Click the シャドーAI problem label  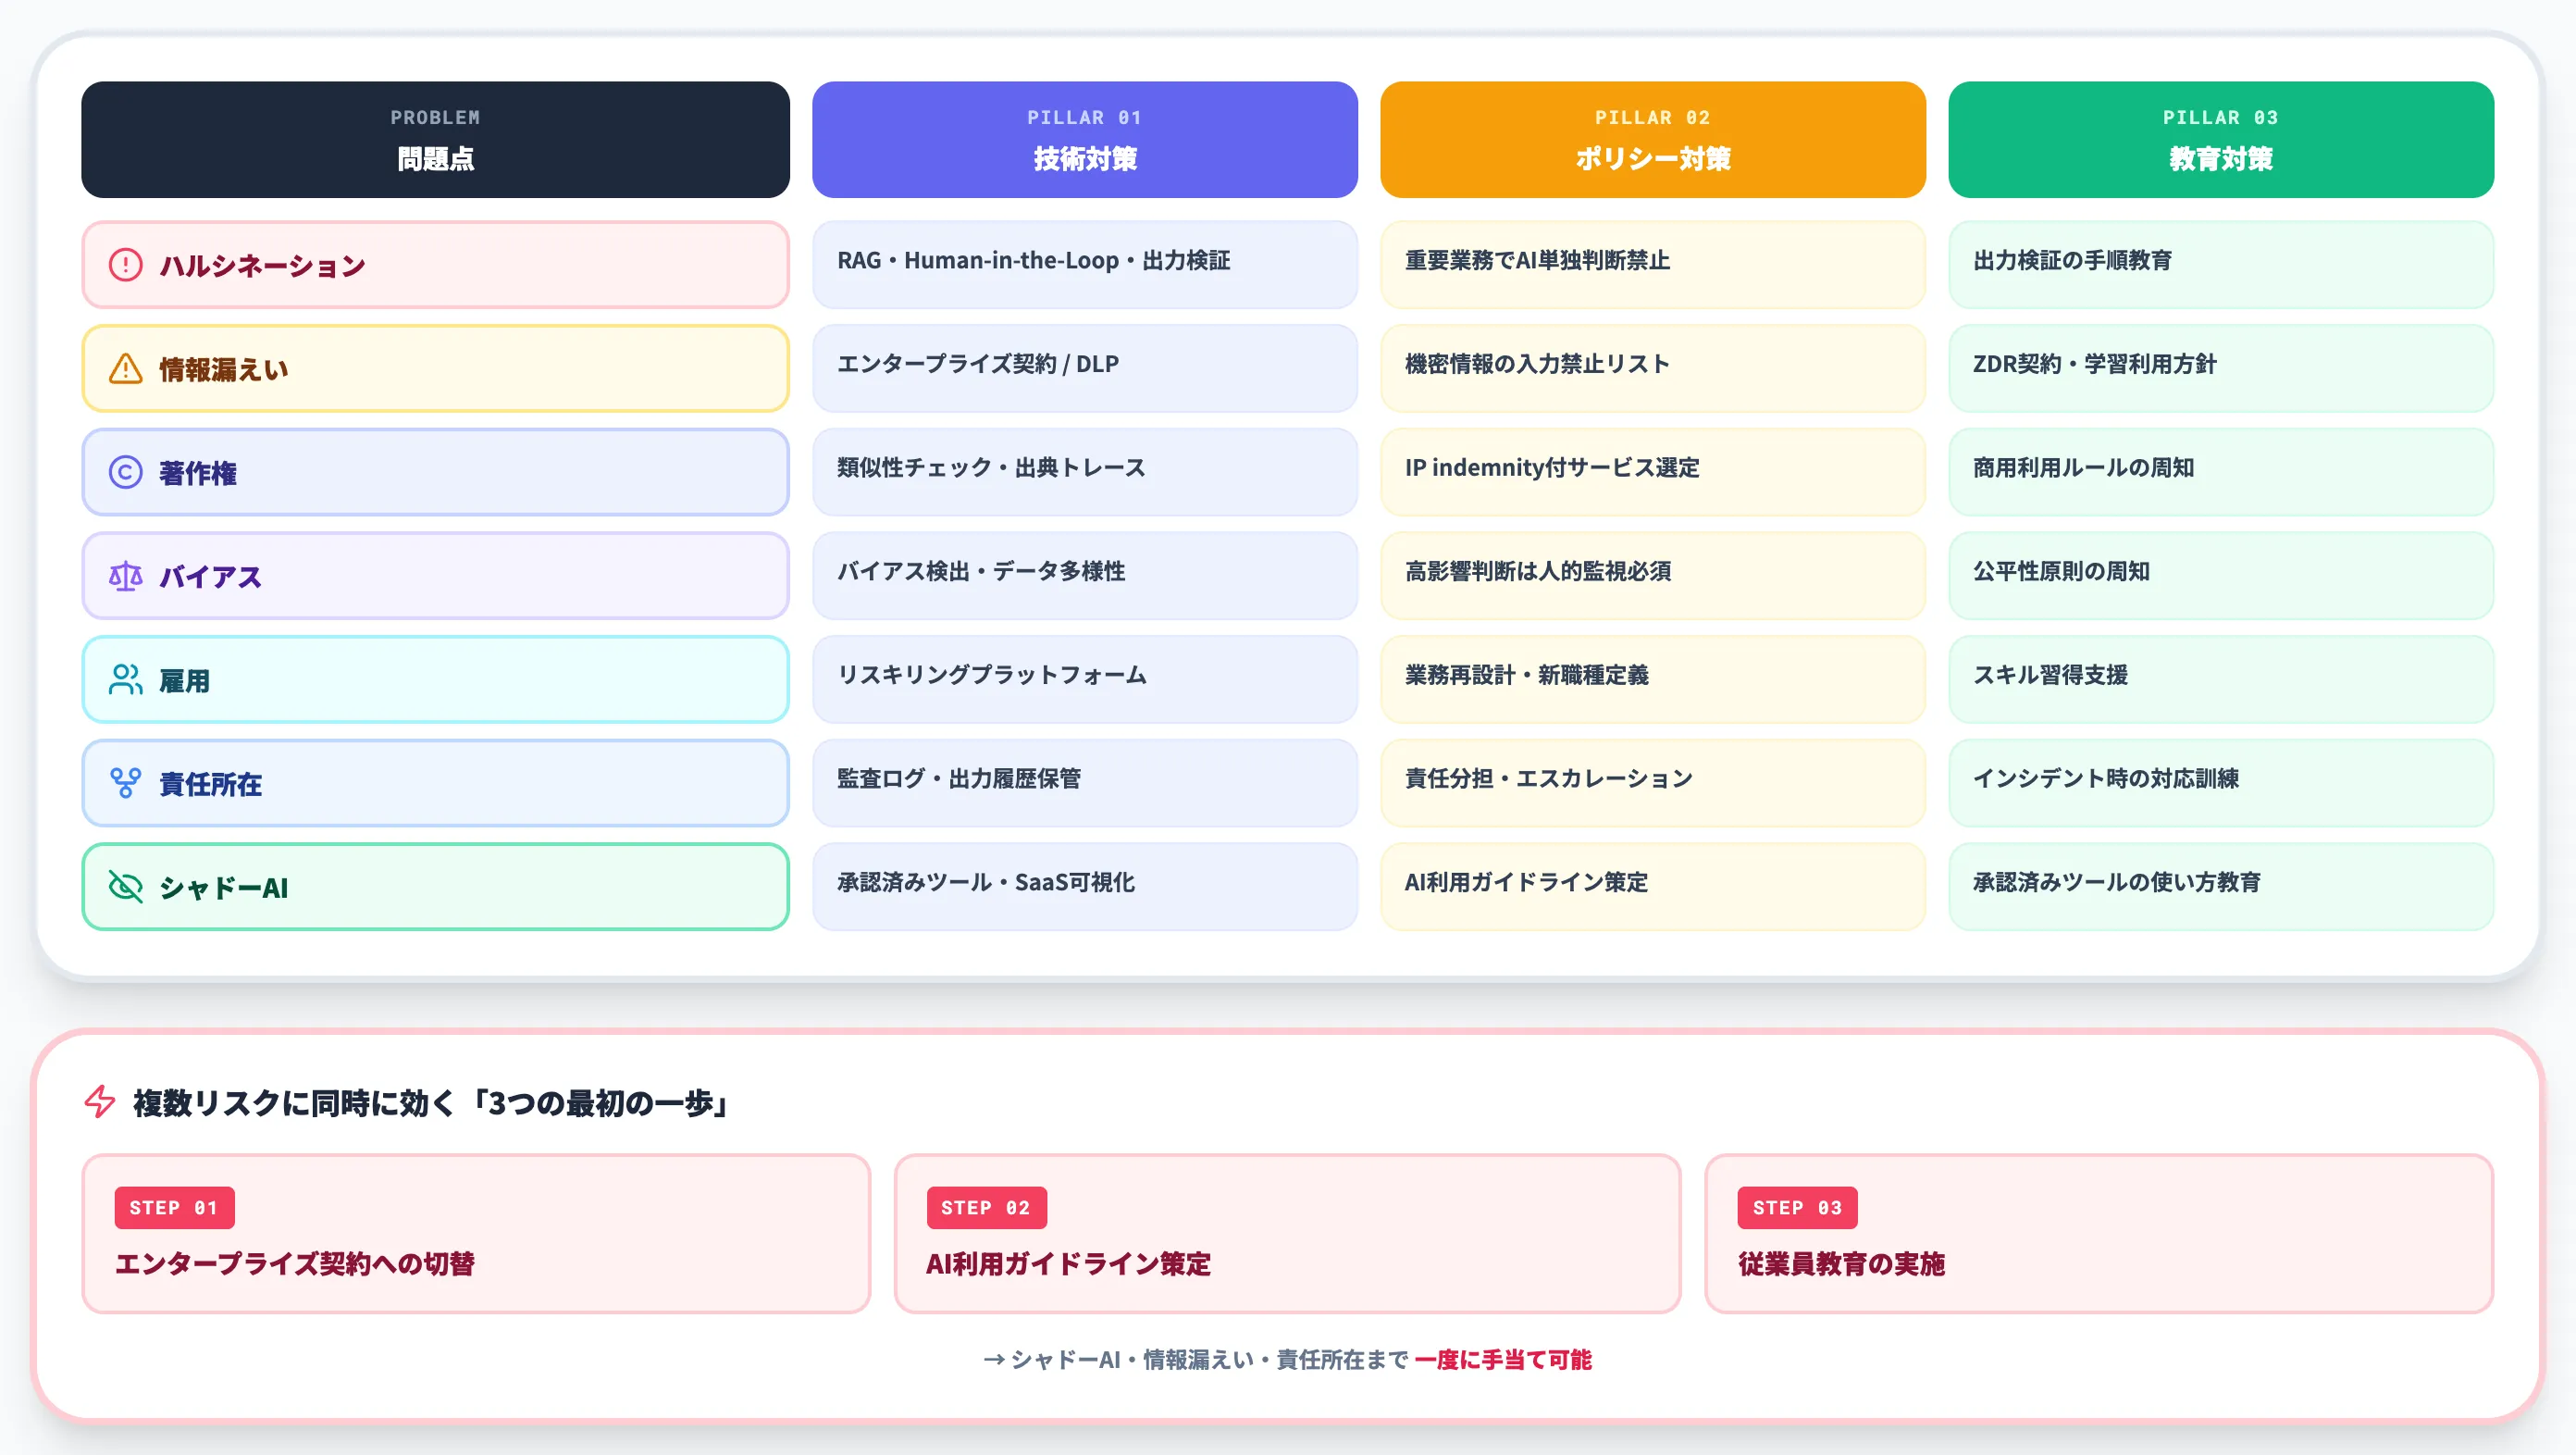224,888
